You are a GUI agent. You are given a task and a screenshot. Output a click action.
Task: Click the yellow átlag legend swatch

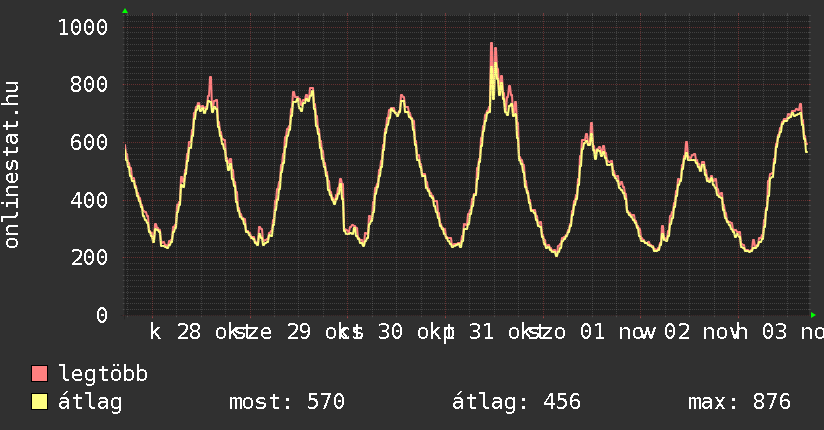click(x=40, y=402)
